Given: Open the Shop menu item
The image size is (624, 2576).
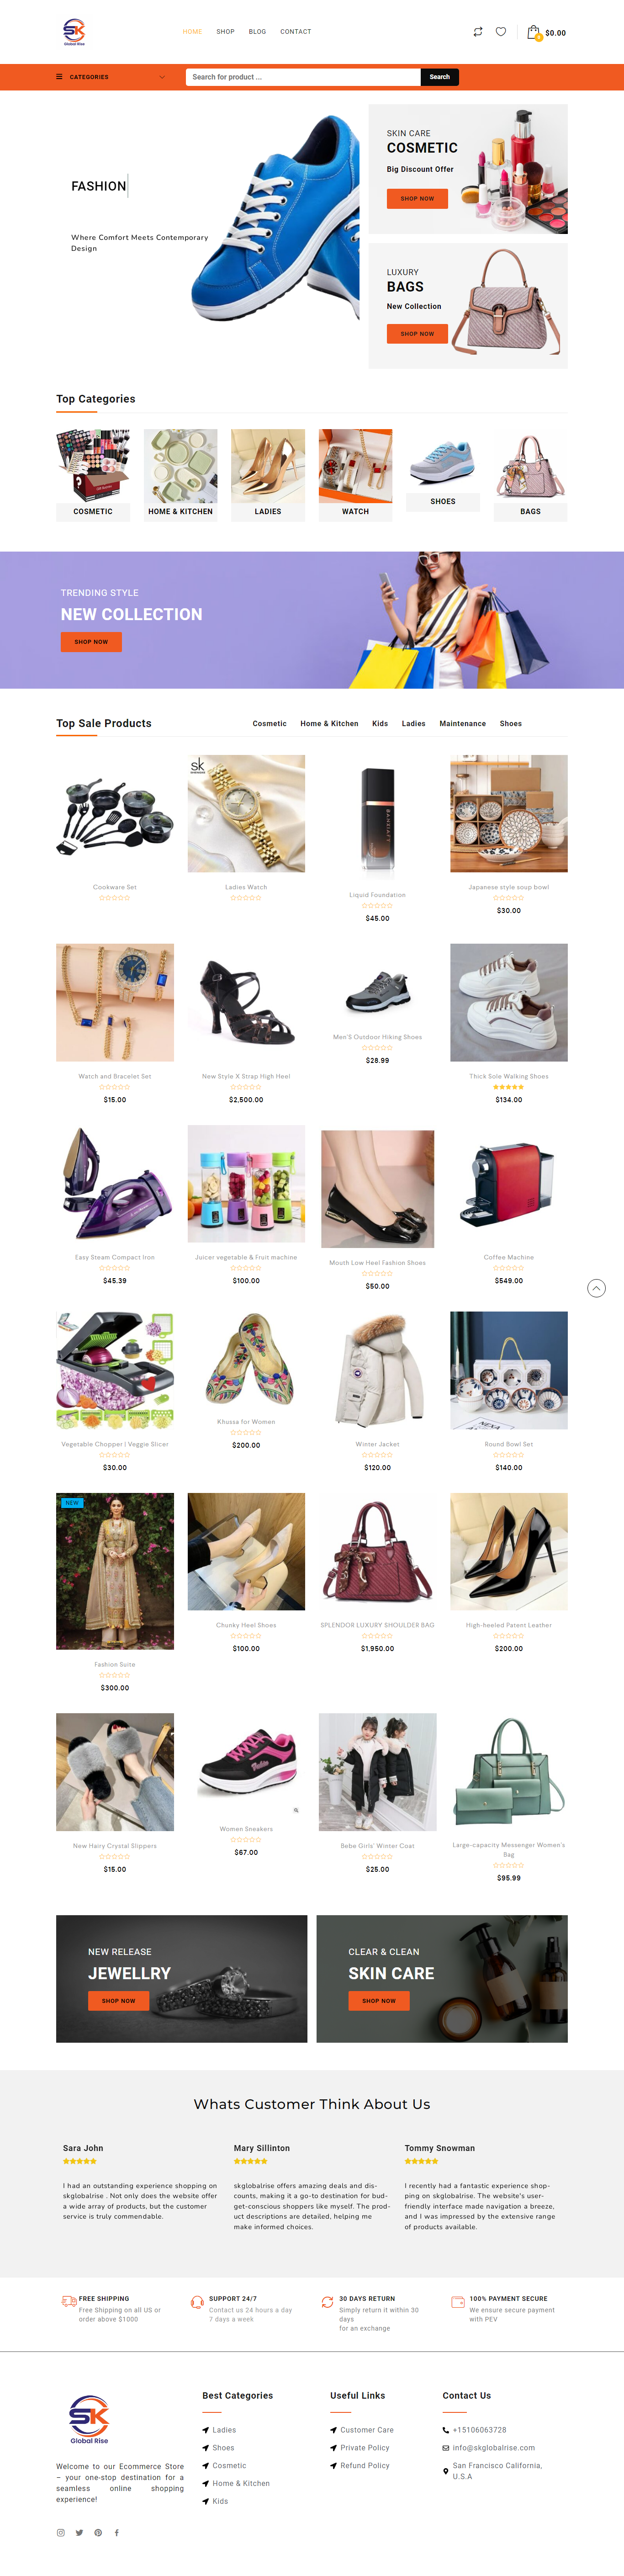Looking at the screenshot, I should (225, 32).
